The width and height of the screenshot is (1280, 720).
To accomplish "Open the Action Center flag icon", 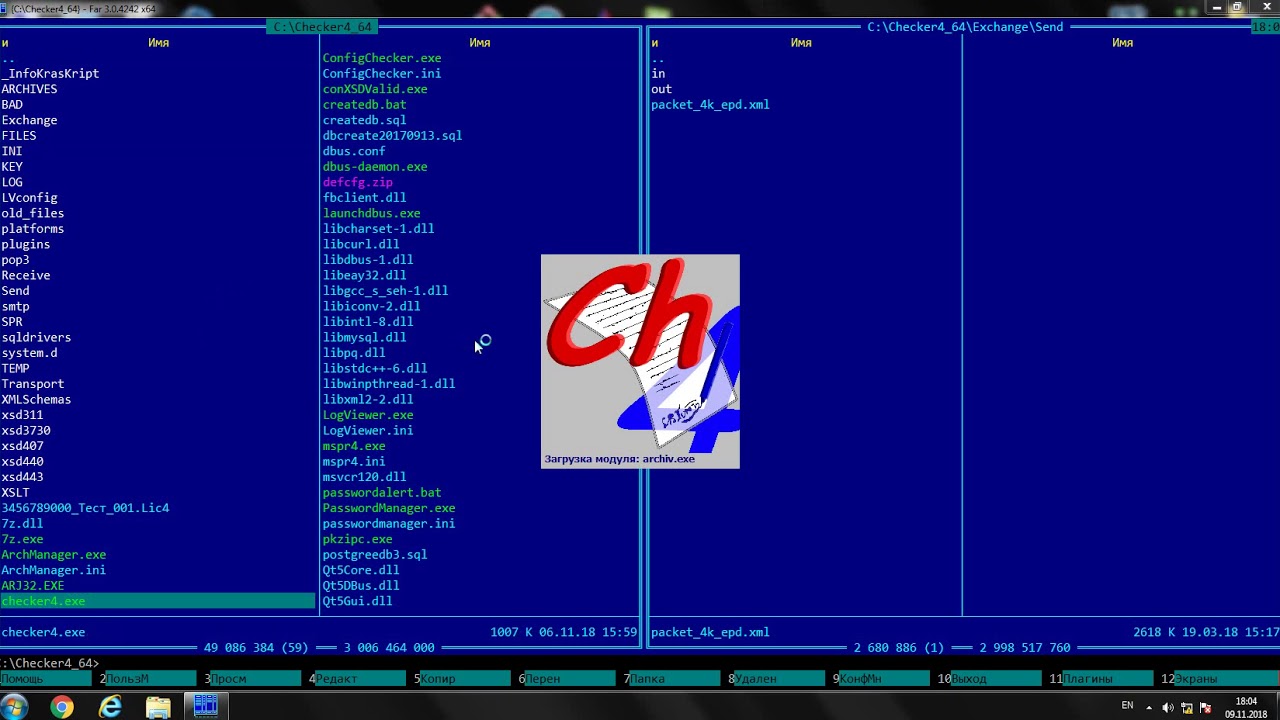I will pyautogui.click(x=1204, y=708).
